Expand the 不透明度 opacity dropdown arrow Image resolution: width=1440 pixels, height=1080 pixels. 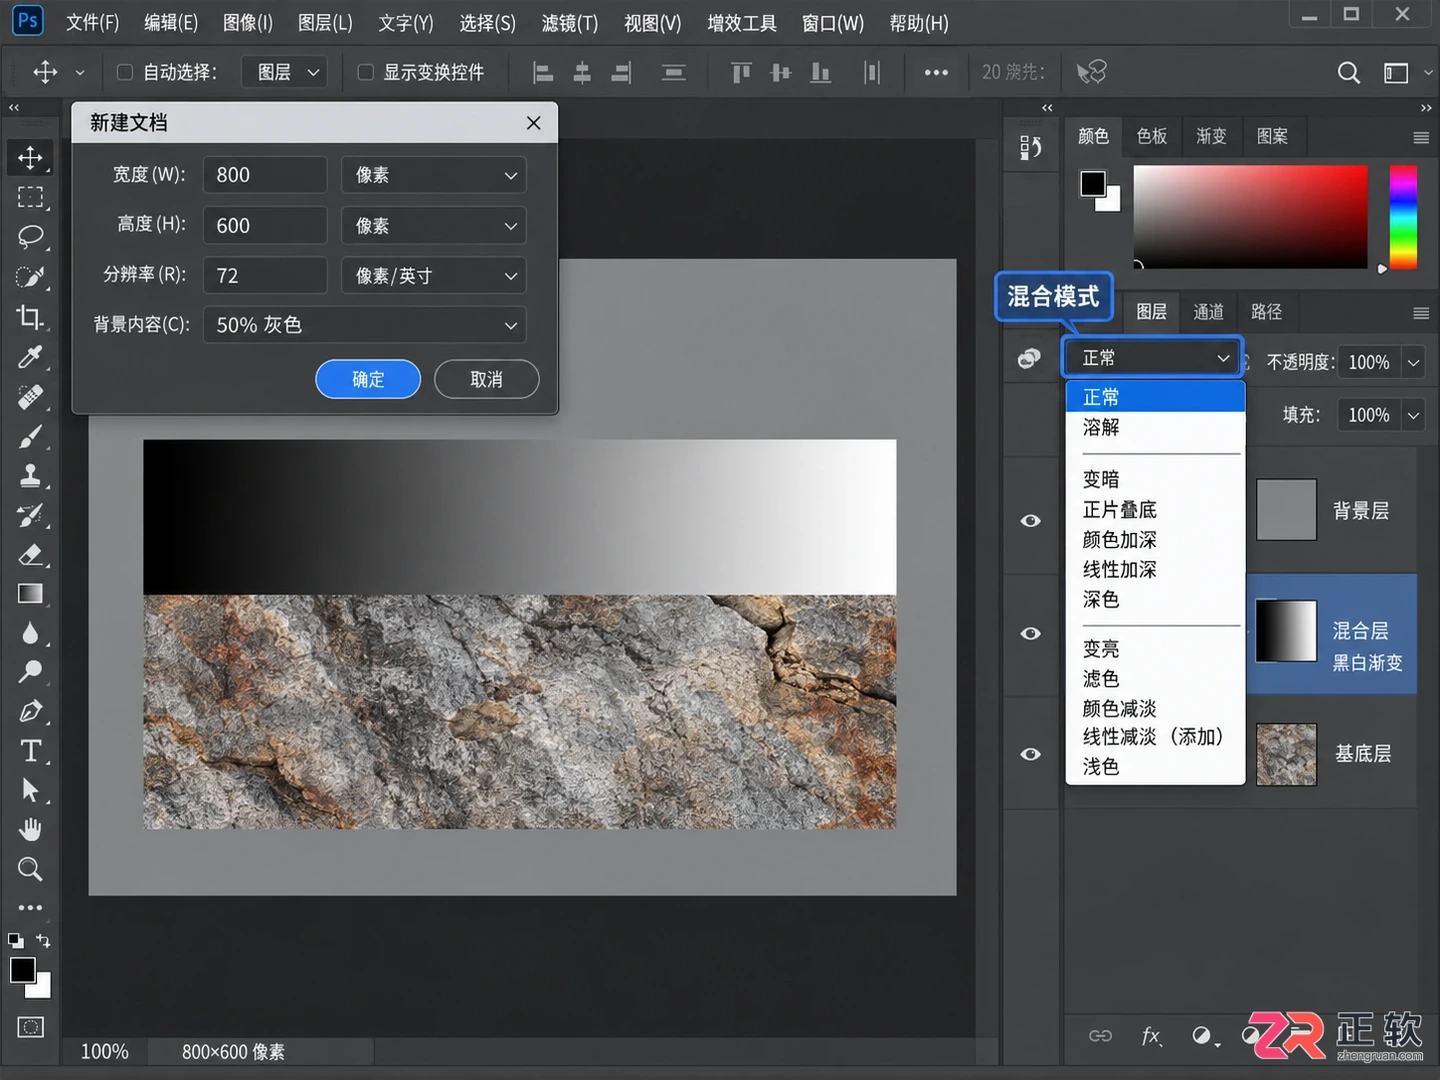pyautogui.click(x=1414, y=362)
